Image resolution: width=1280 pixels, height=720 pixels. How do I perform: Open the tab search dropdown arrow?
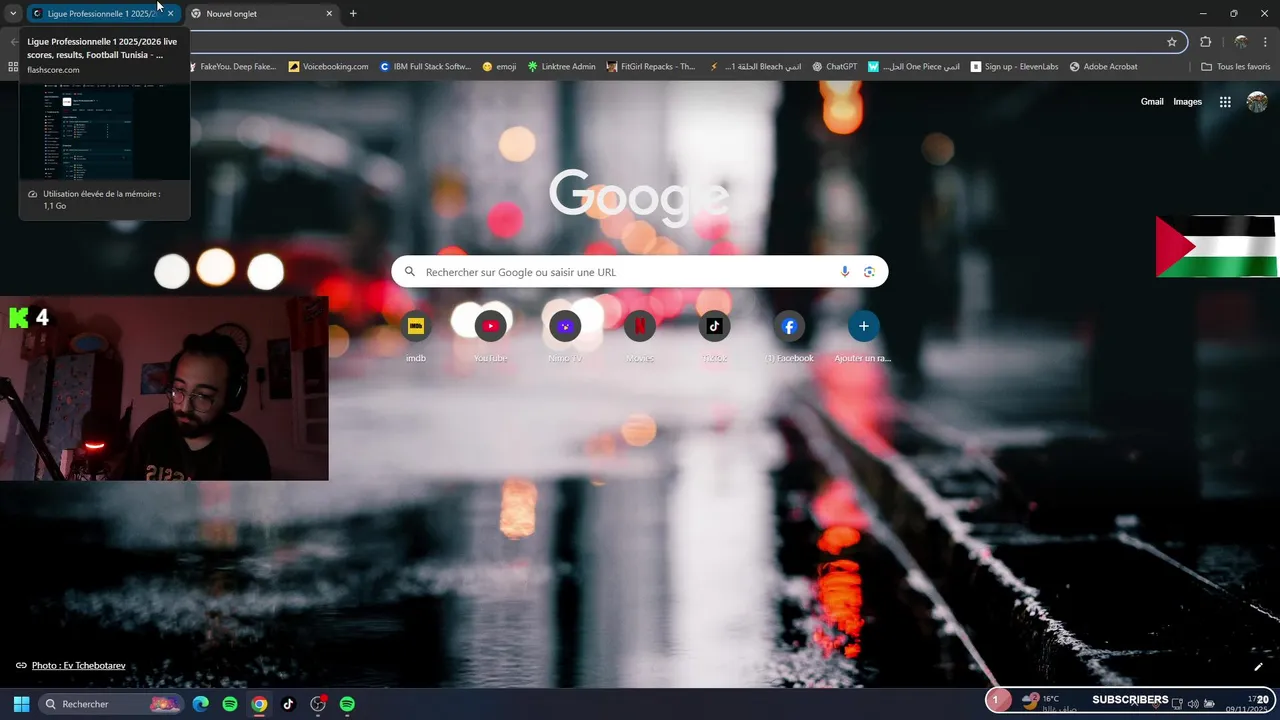[13, 14]
